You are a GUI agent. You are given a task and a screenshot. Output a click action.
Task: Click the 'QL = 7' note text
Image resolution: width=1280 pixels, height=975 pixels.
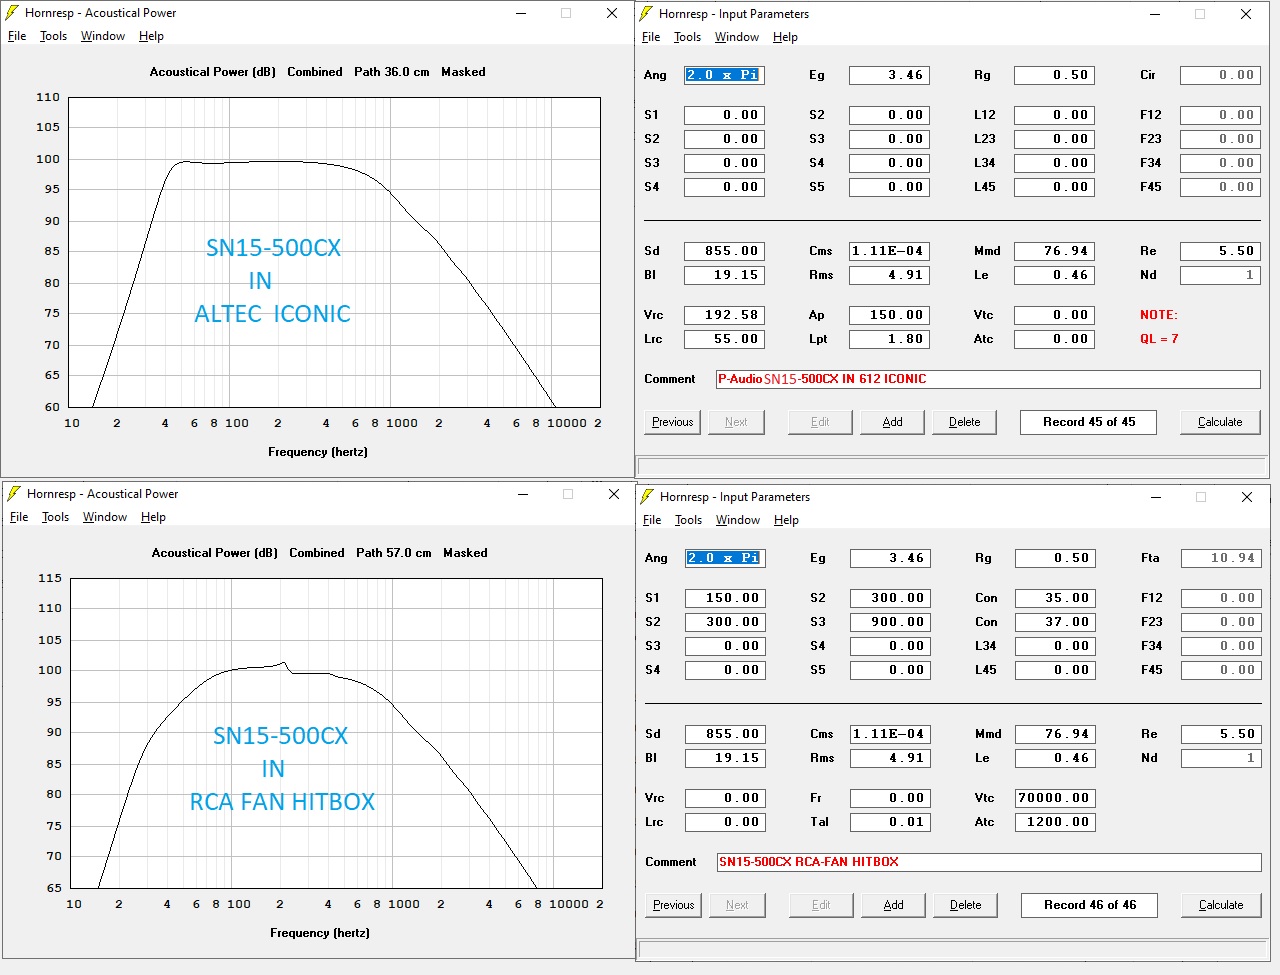[1159, 339]
